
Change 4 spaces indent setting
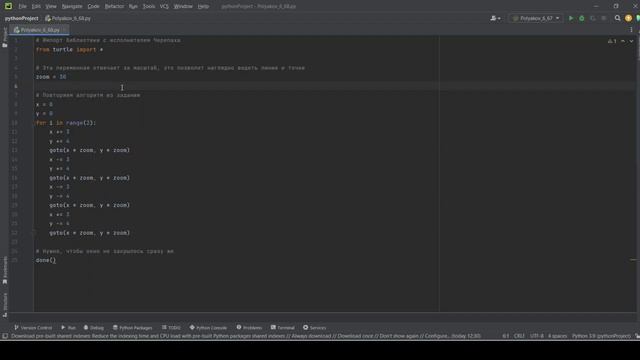pos(557,336)
